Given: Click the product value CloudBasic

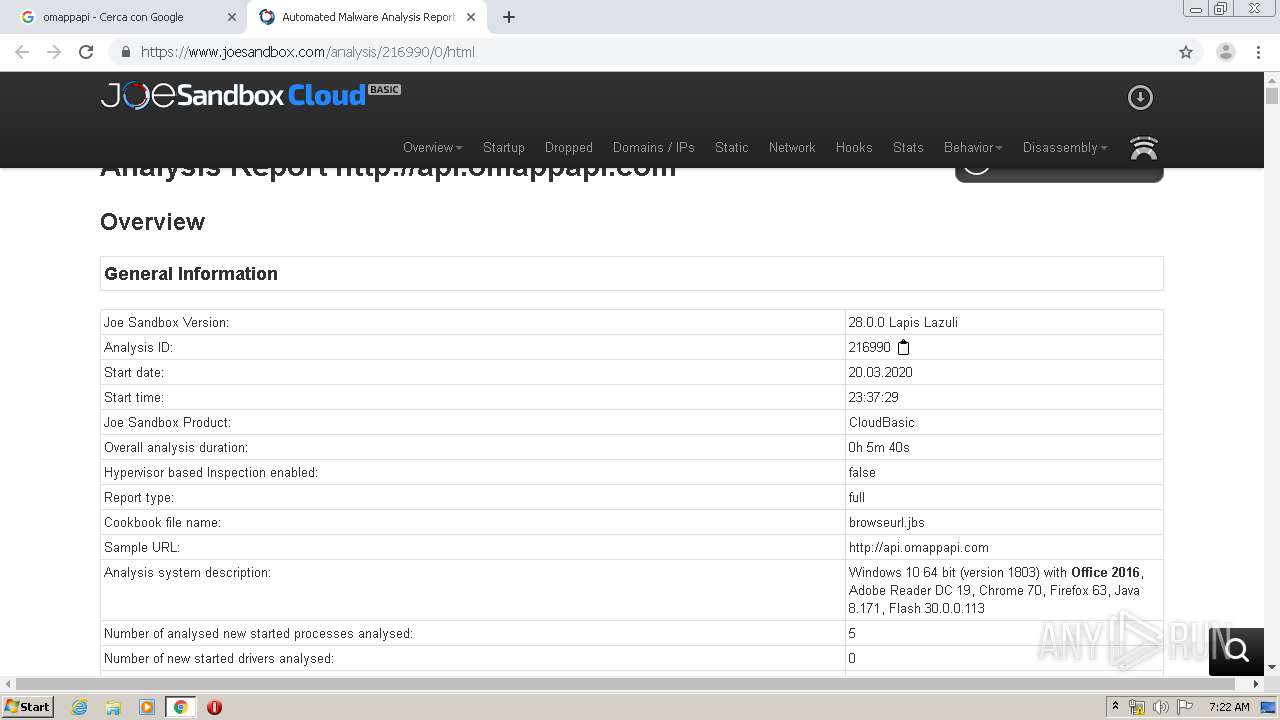Looking at the screenshot, I should point(882,422).
